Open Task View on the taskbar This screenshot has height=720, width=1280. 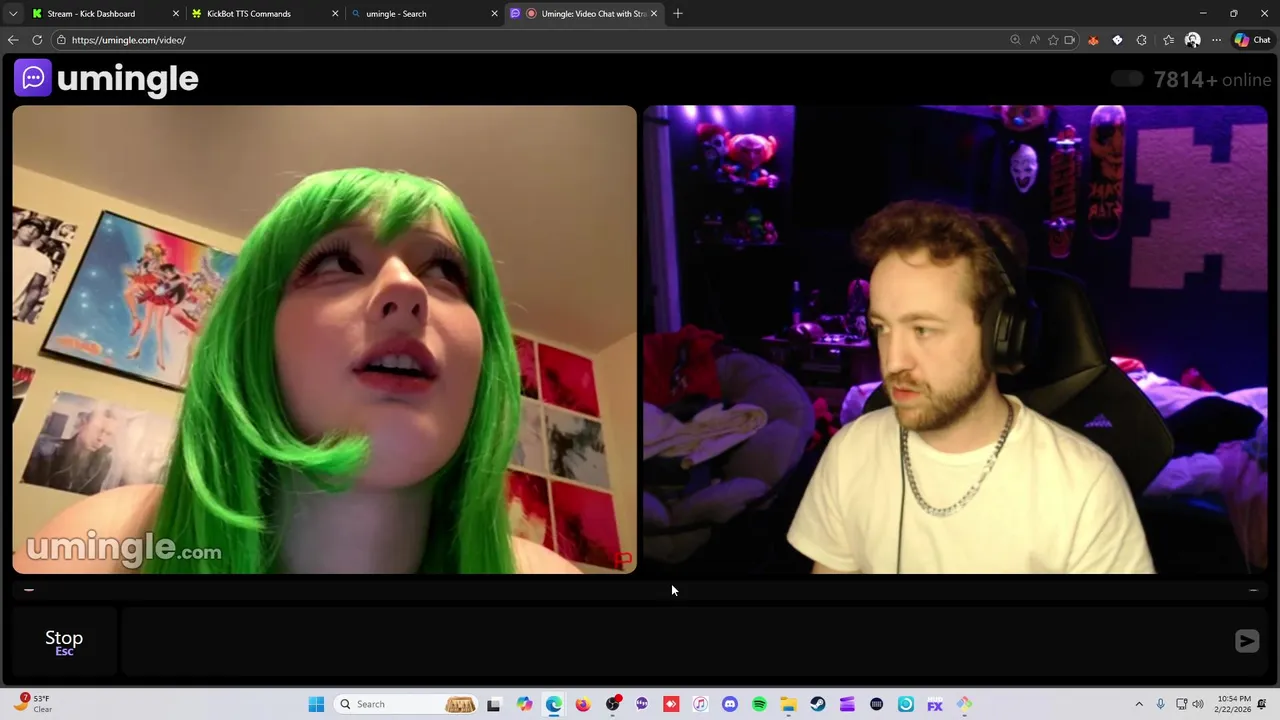[494, 704]
